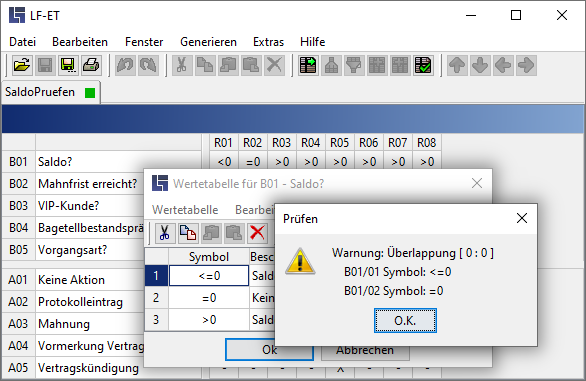Open the Hilfe menu
Image resolution: width=586 pixels, height=381 pixels.
pyautogui.click(x=312, y=42)
